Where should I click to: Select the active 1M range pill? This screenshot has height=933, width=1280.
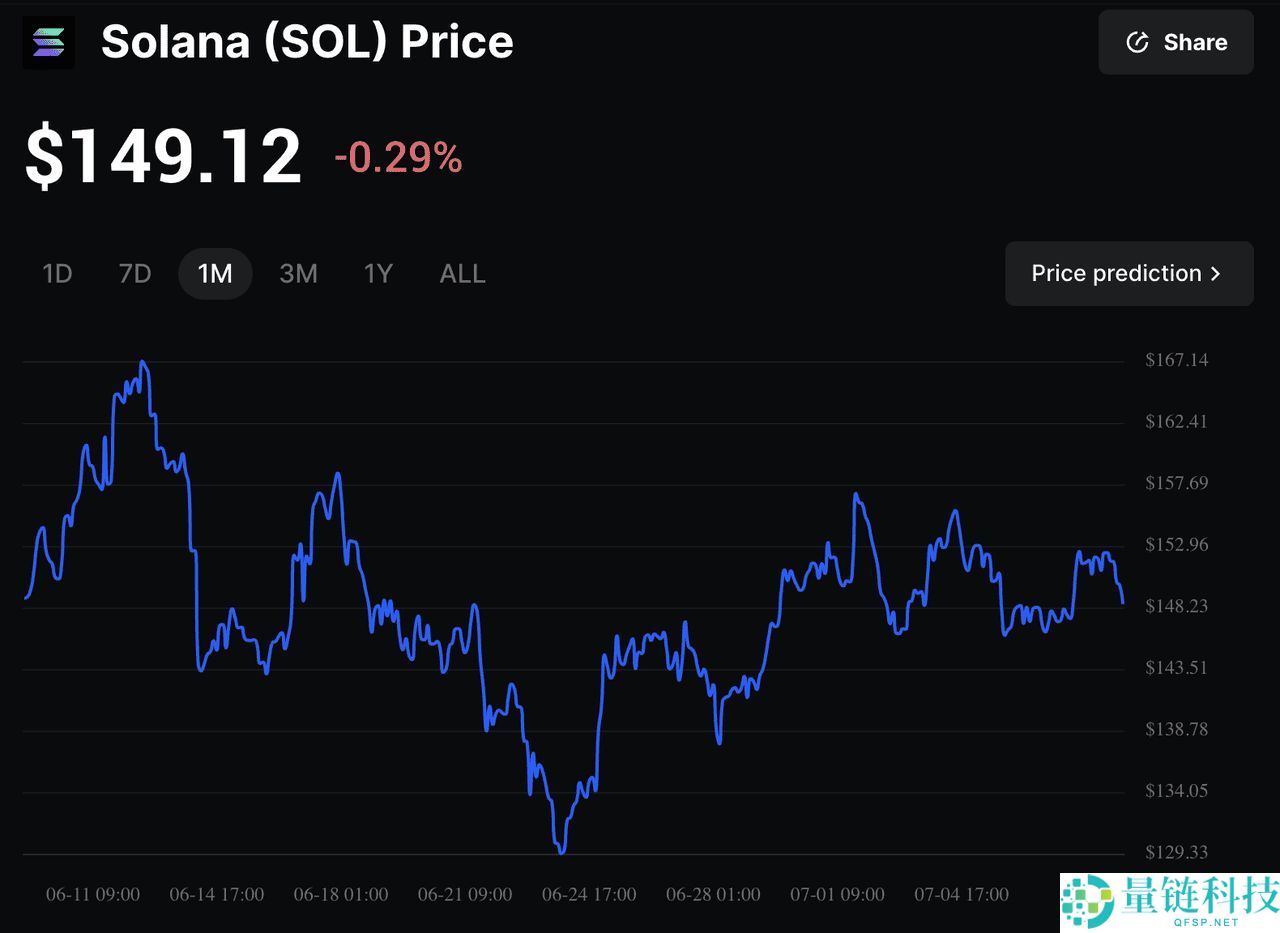click(215, 273)
